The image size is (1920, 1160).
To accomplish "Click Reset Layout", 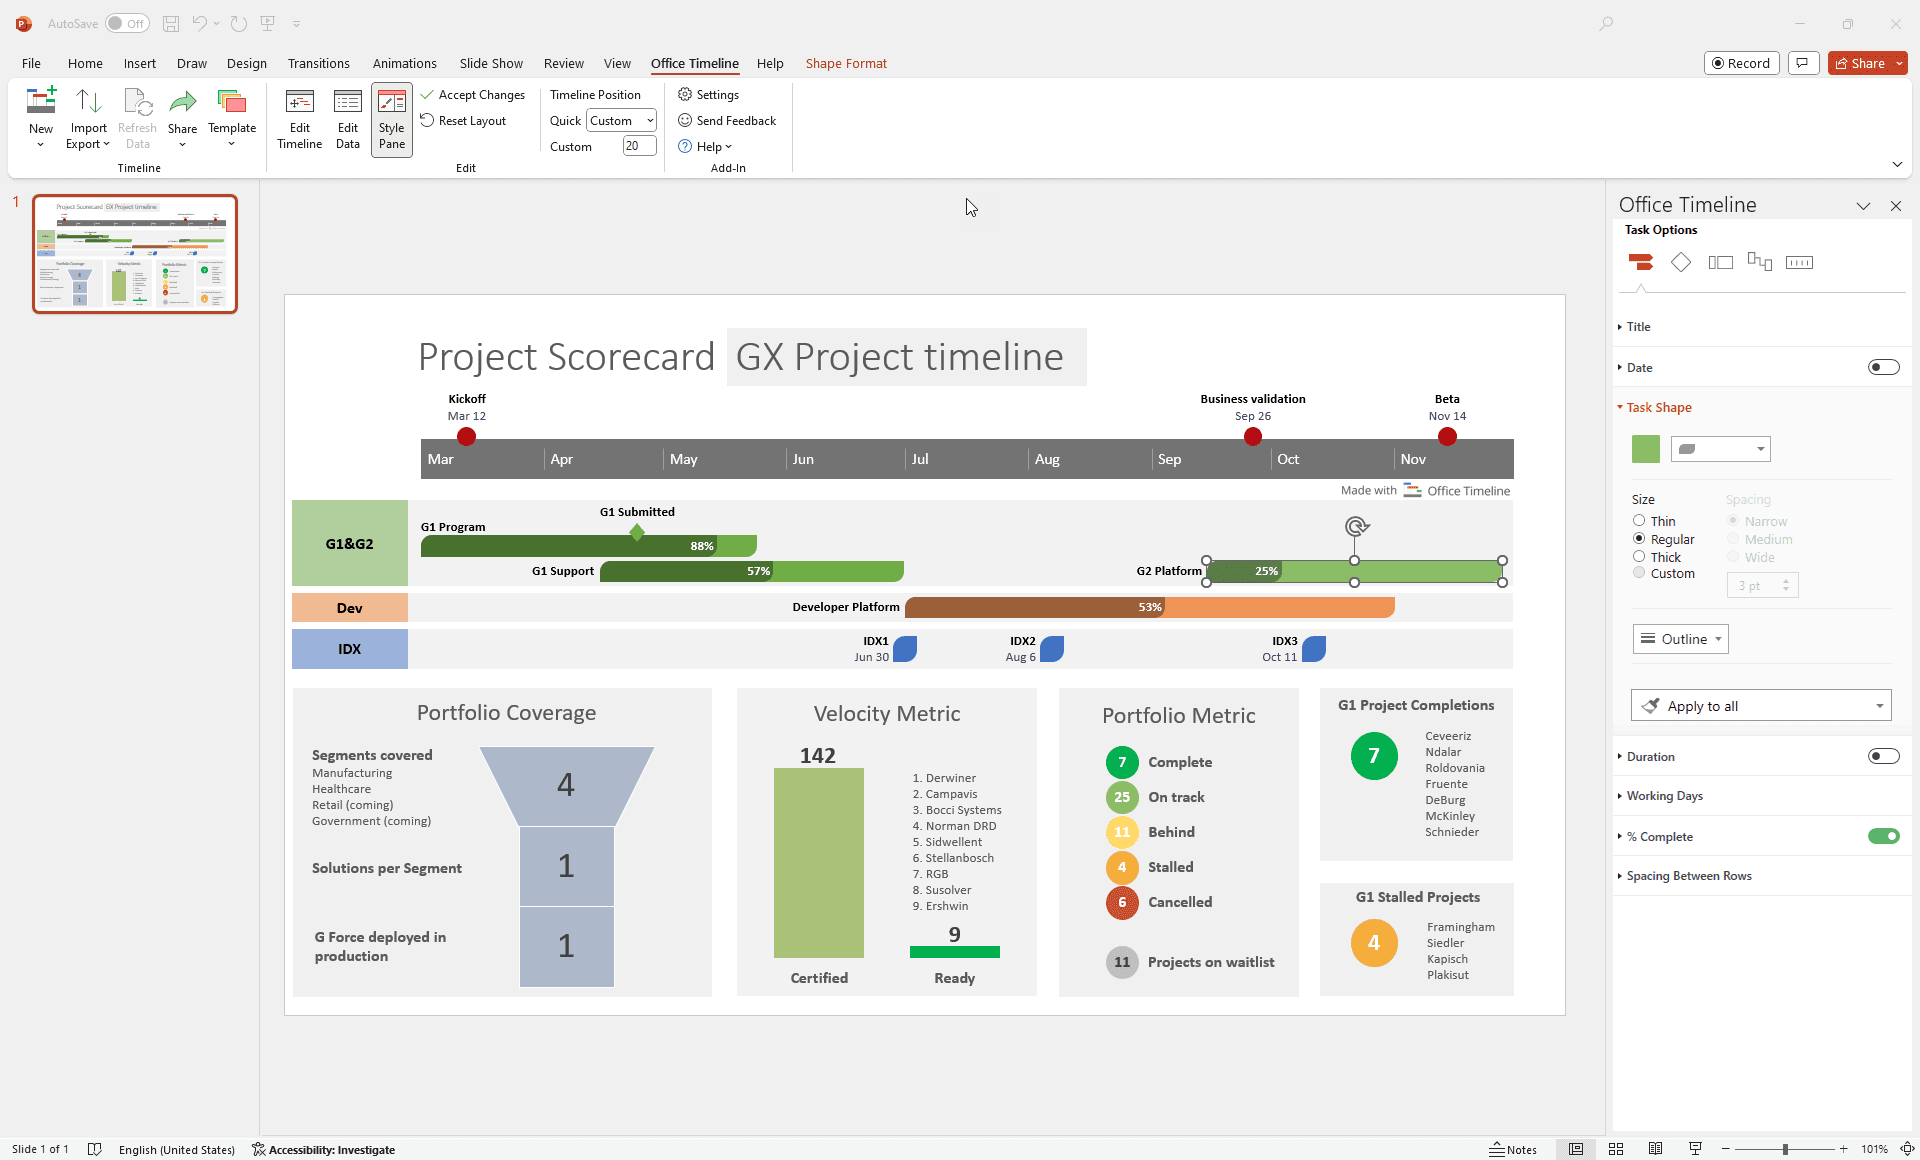I will click(463, 121).
